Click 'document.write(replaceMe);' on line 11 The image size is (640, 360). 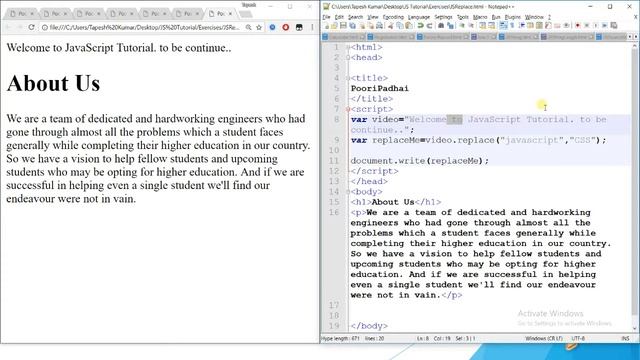pyautogui.click(x=420, y=161)
